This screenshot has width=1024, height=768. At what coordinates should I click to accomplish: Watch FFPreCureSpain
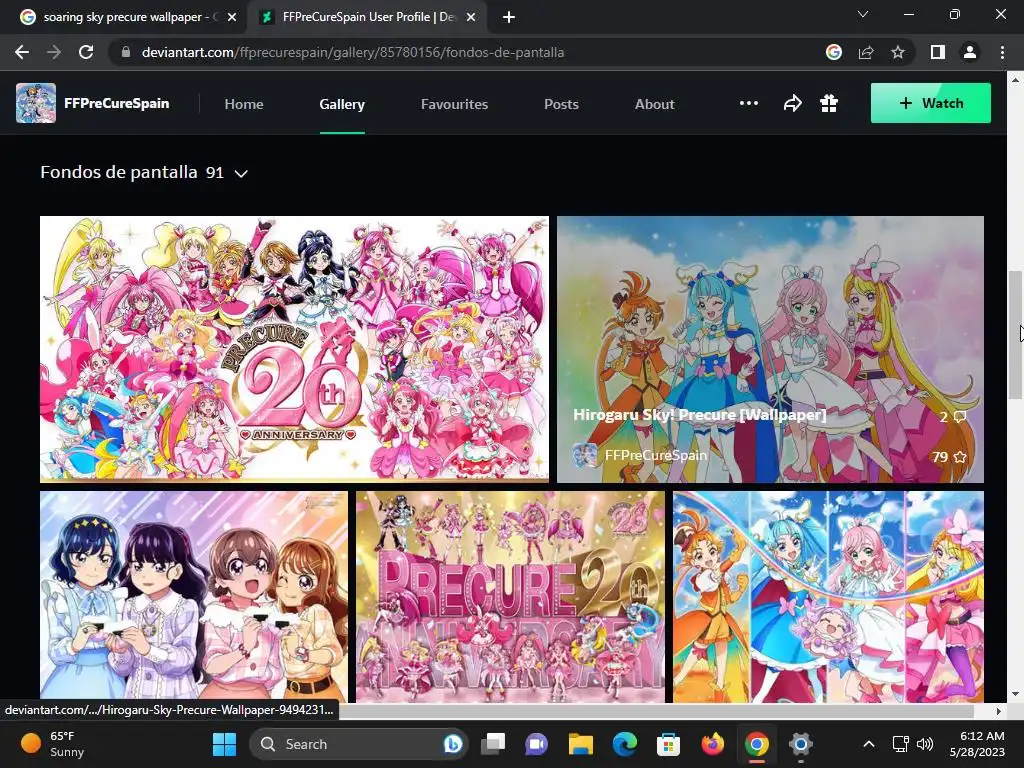click(x=931, y=103)
